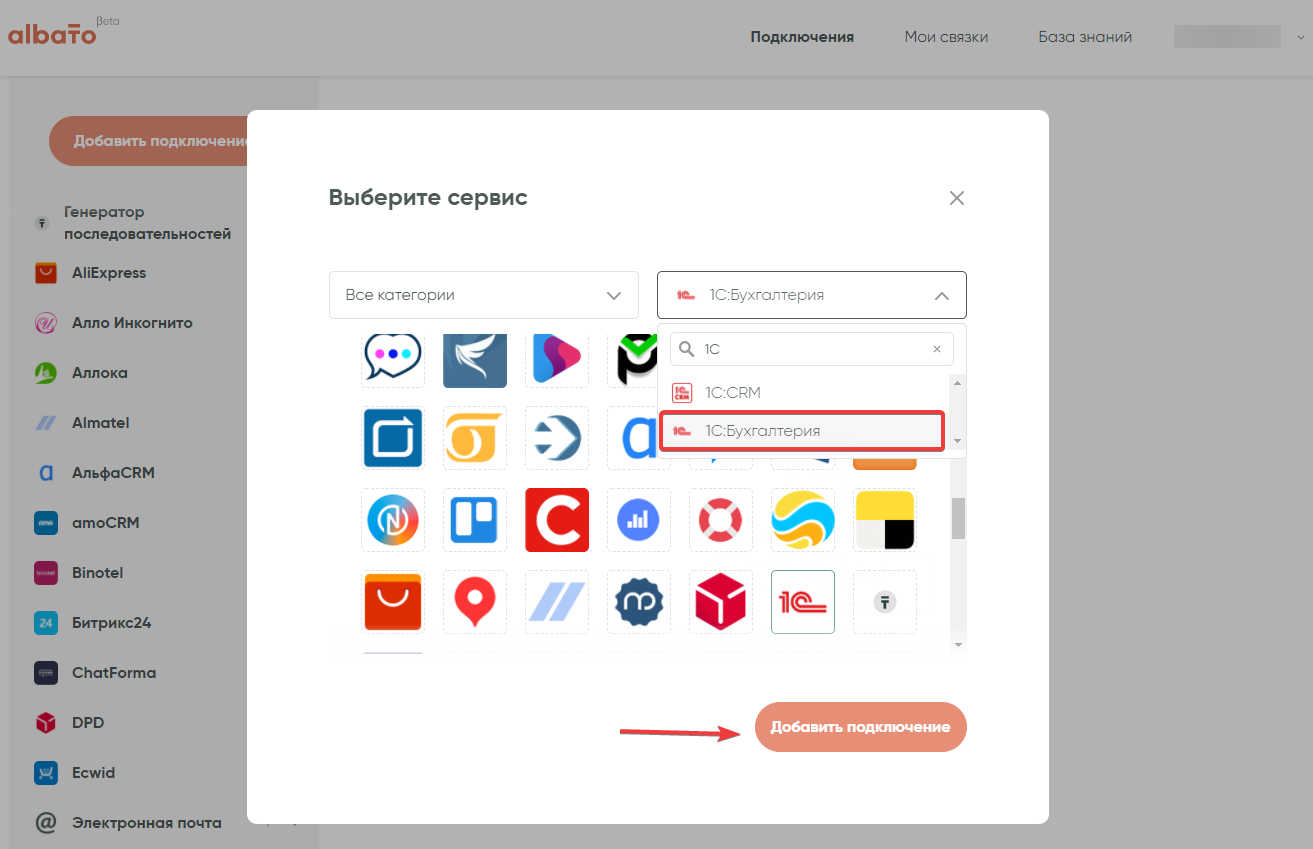This screenshot has height=849, width=1313.
Task: Click the red map pin service icon
Action: click(x=474, y=602)
